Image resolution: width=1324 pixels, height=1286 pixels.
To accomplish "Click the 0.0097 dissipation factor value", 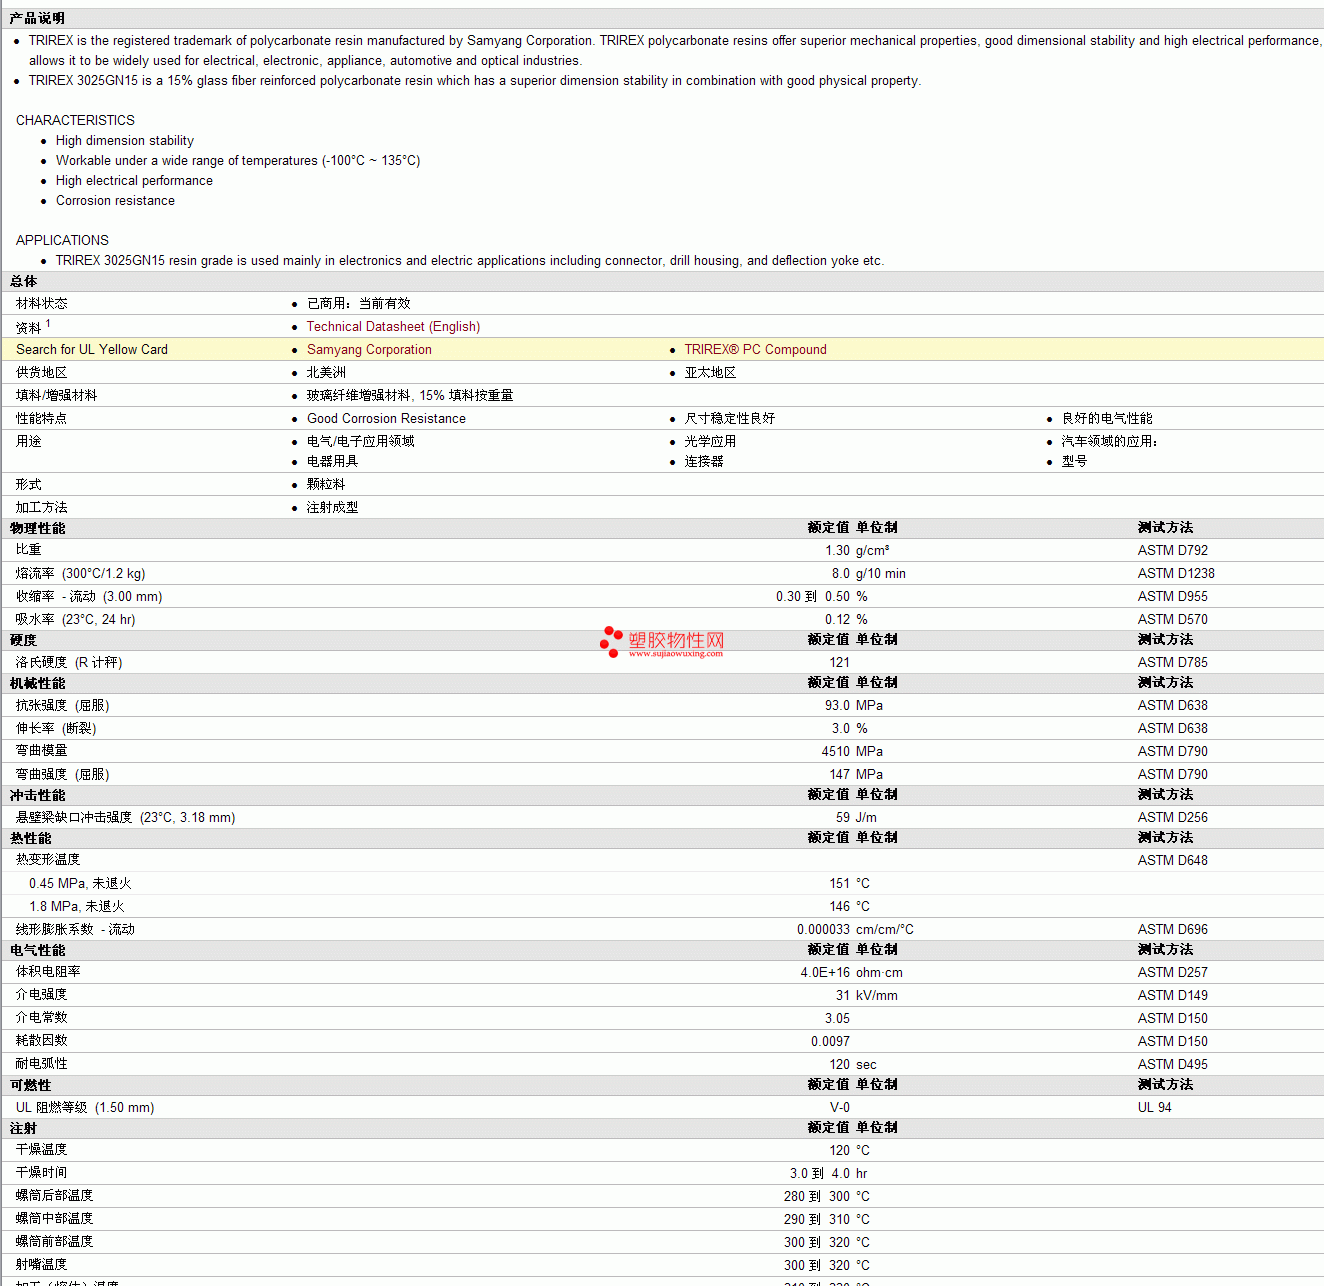I will pyautogui.click(x=830, y=1042).
